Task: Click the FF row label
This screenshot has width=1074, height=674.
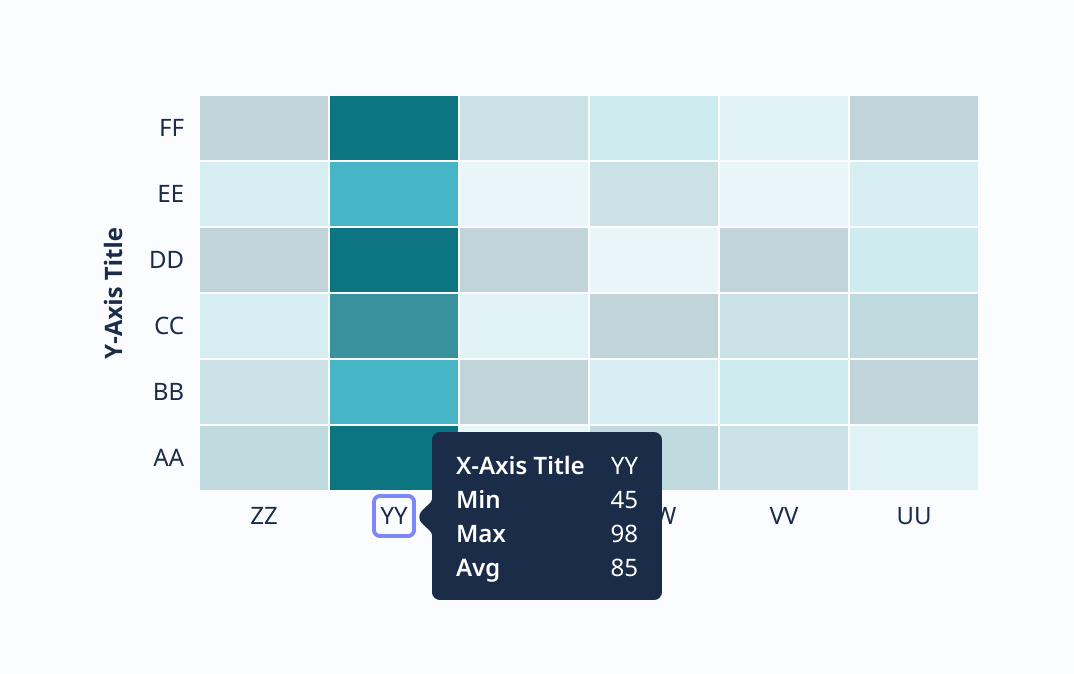Action: (171, 128)
